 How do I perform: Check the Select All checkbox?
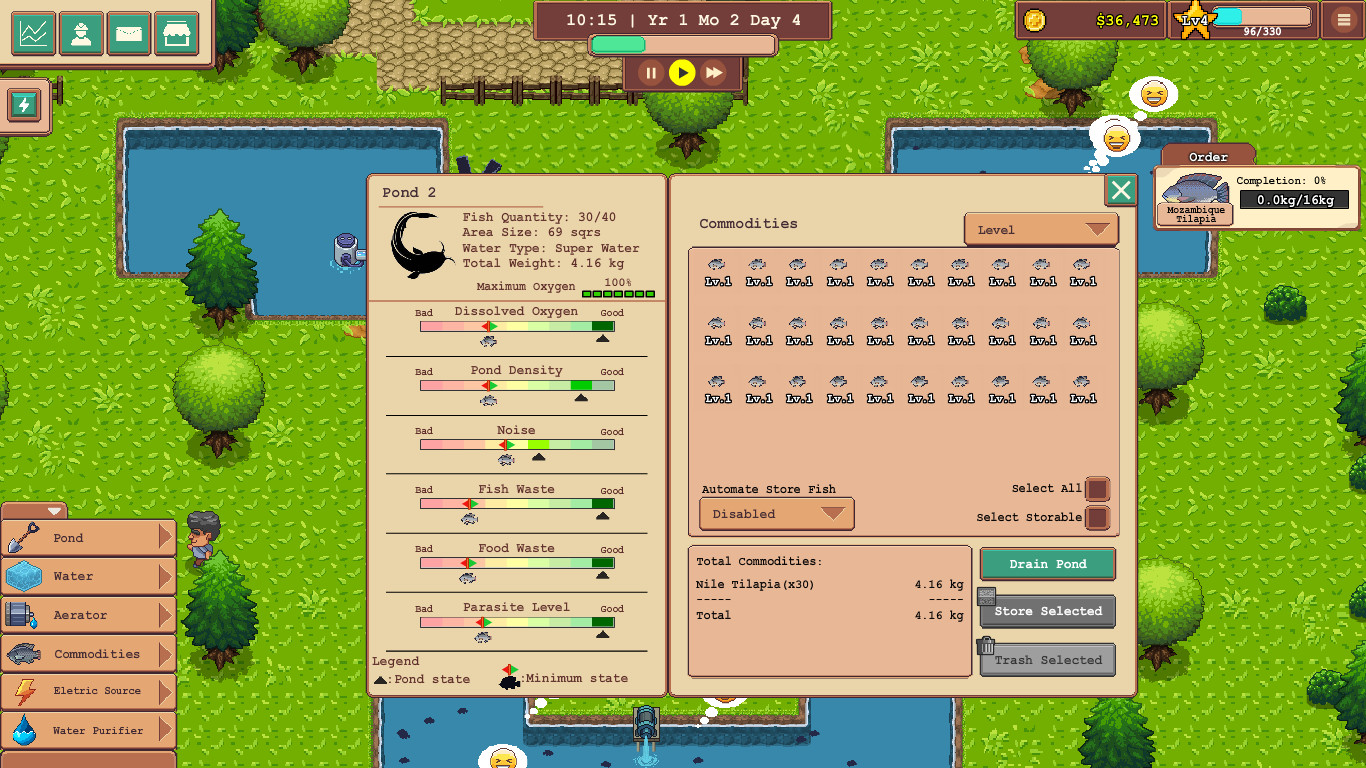[1097, 489]
